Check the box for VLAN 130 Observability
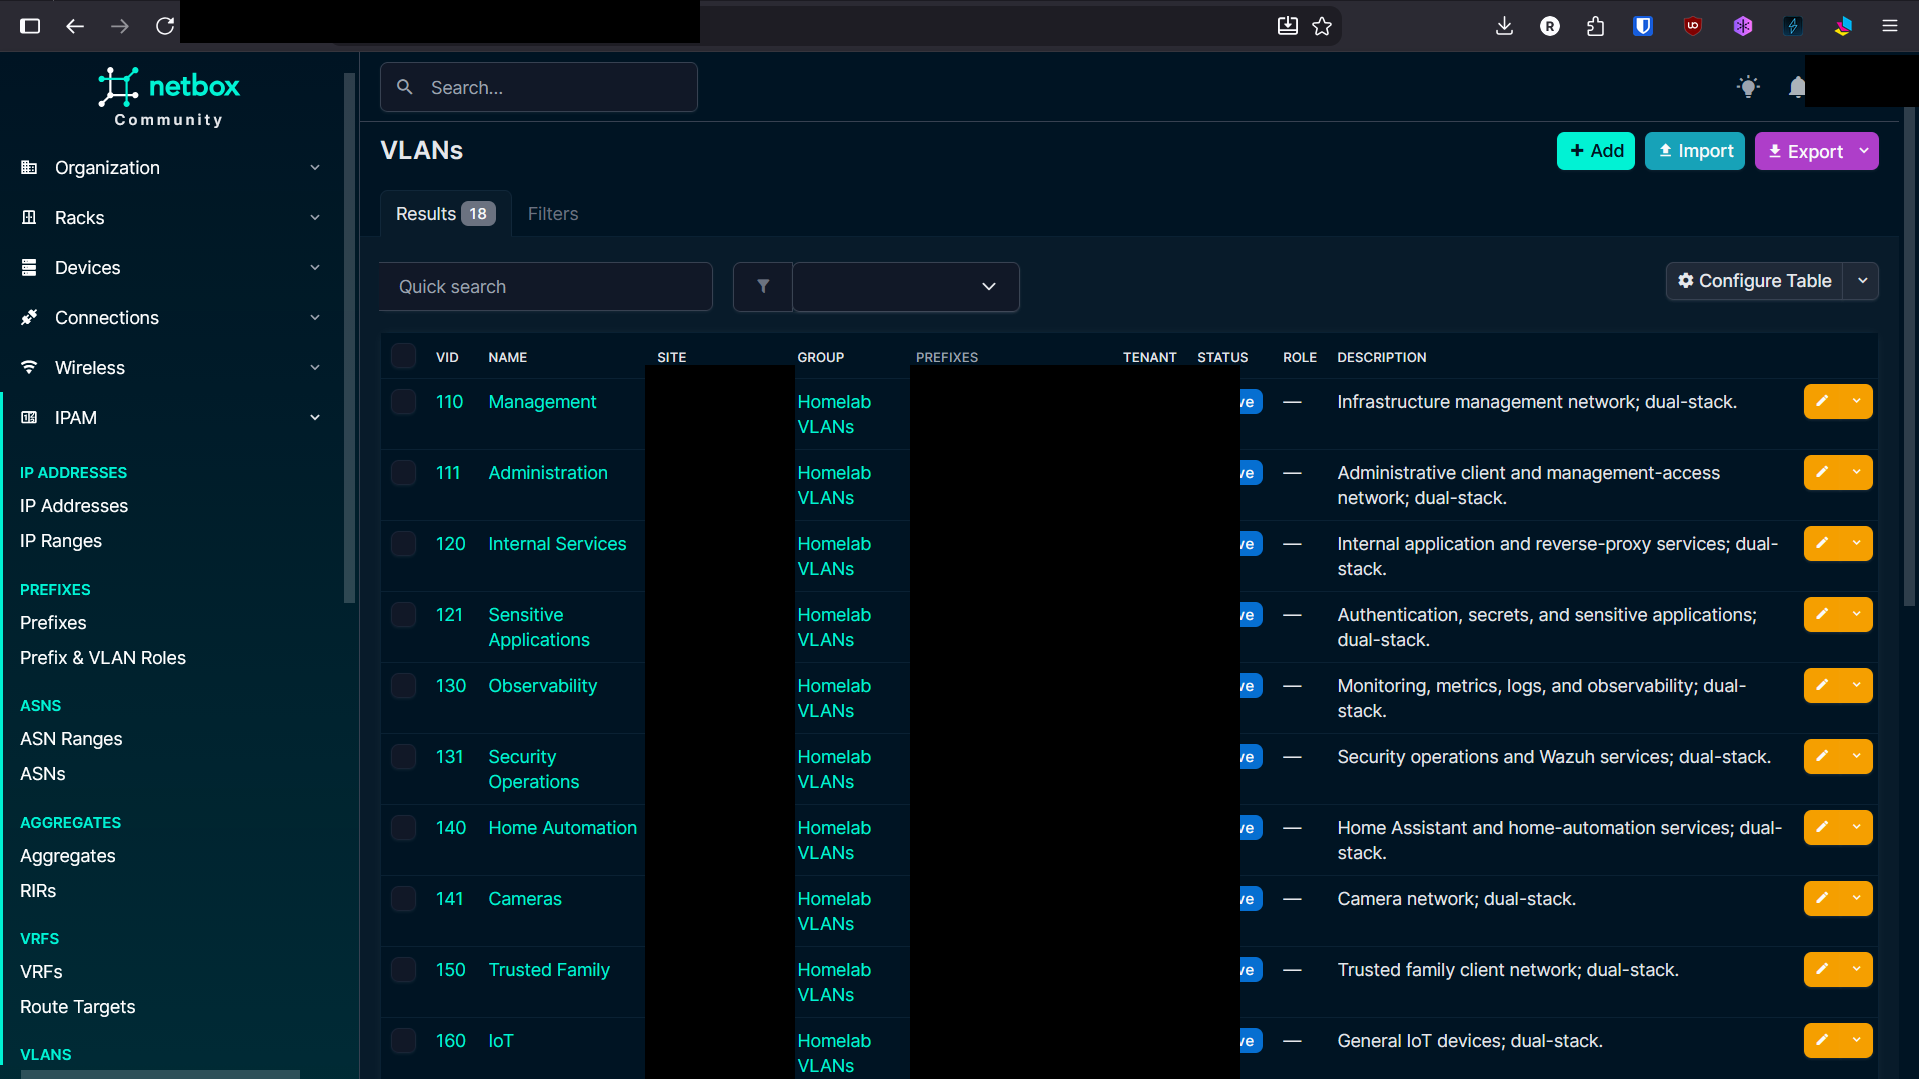Image resolution: width=1919 pixels, height=1079 pixels. (x=403, y=686)
